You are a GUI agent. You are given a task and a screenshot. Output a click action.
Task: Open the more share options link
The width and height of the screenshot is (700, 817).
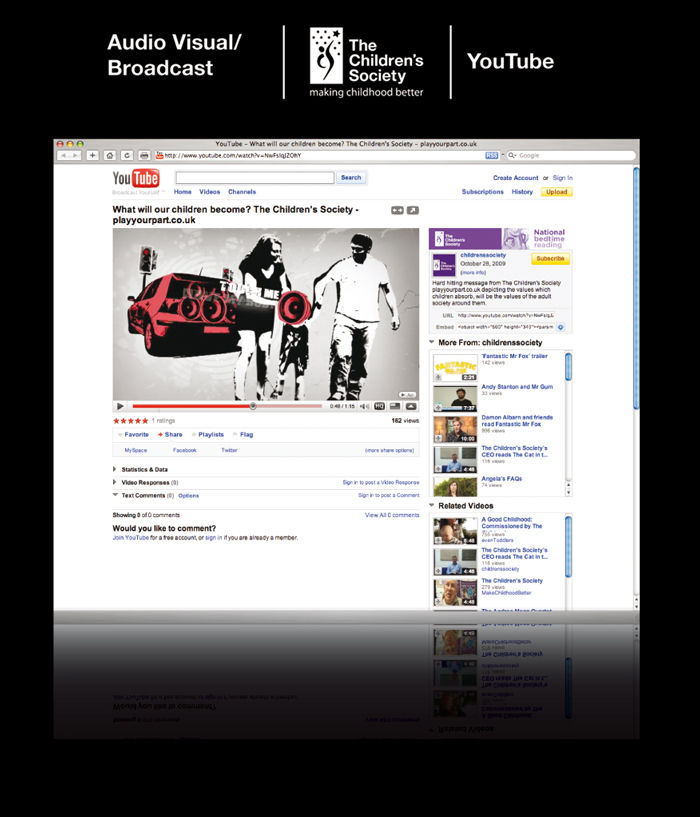389,450
